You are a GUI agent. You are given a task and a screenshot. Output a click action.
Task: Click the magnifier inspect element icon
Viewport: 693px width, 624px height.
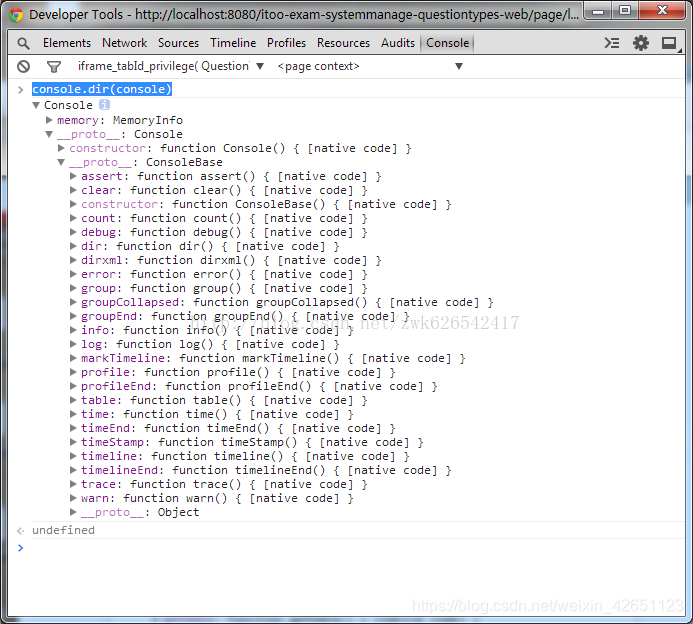pos(23,43)
